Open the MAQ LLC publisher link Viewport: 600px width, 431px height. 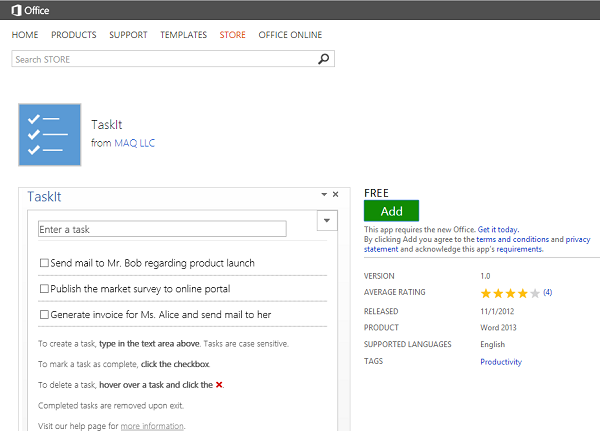coord(135,143)
